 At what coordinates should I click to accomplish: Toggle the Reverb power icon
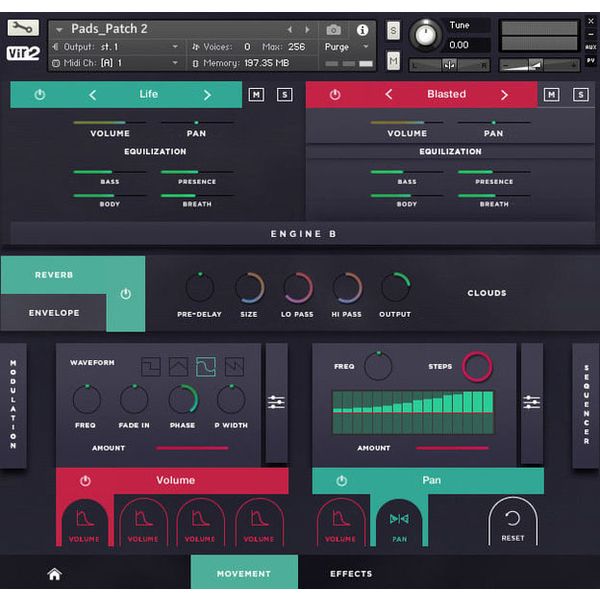[x=126, y=294]
